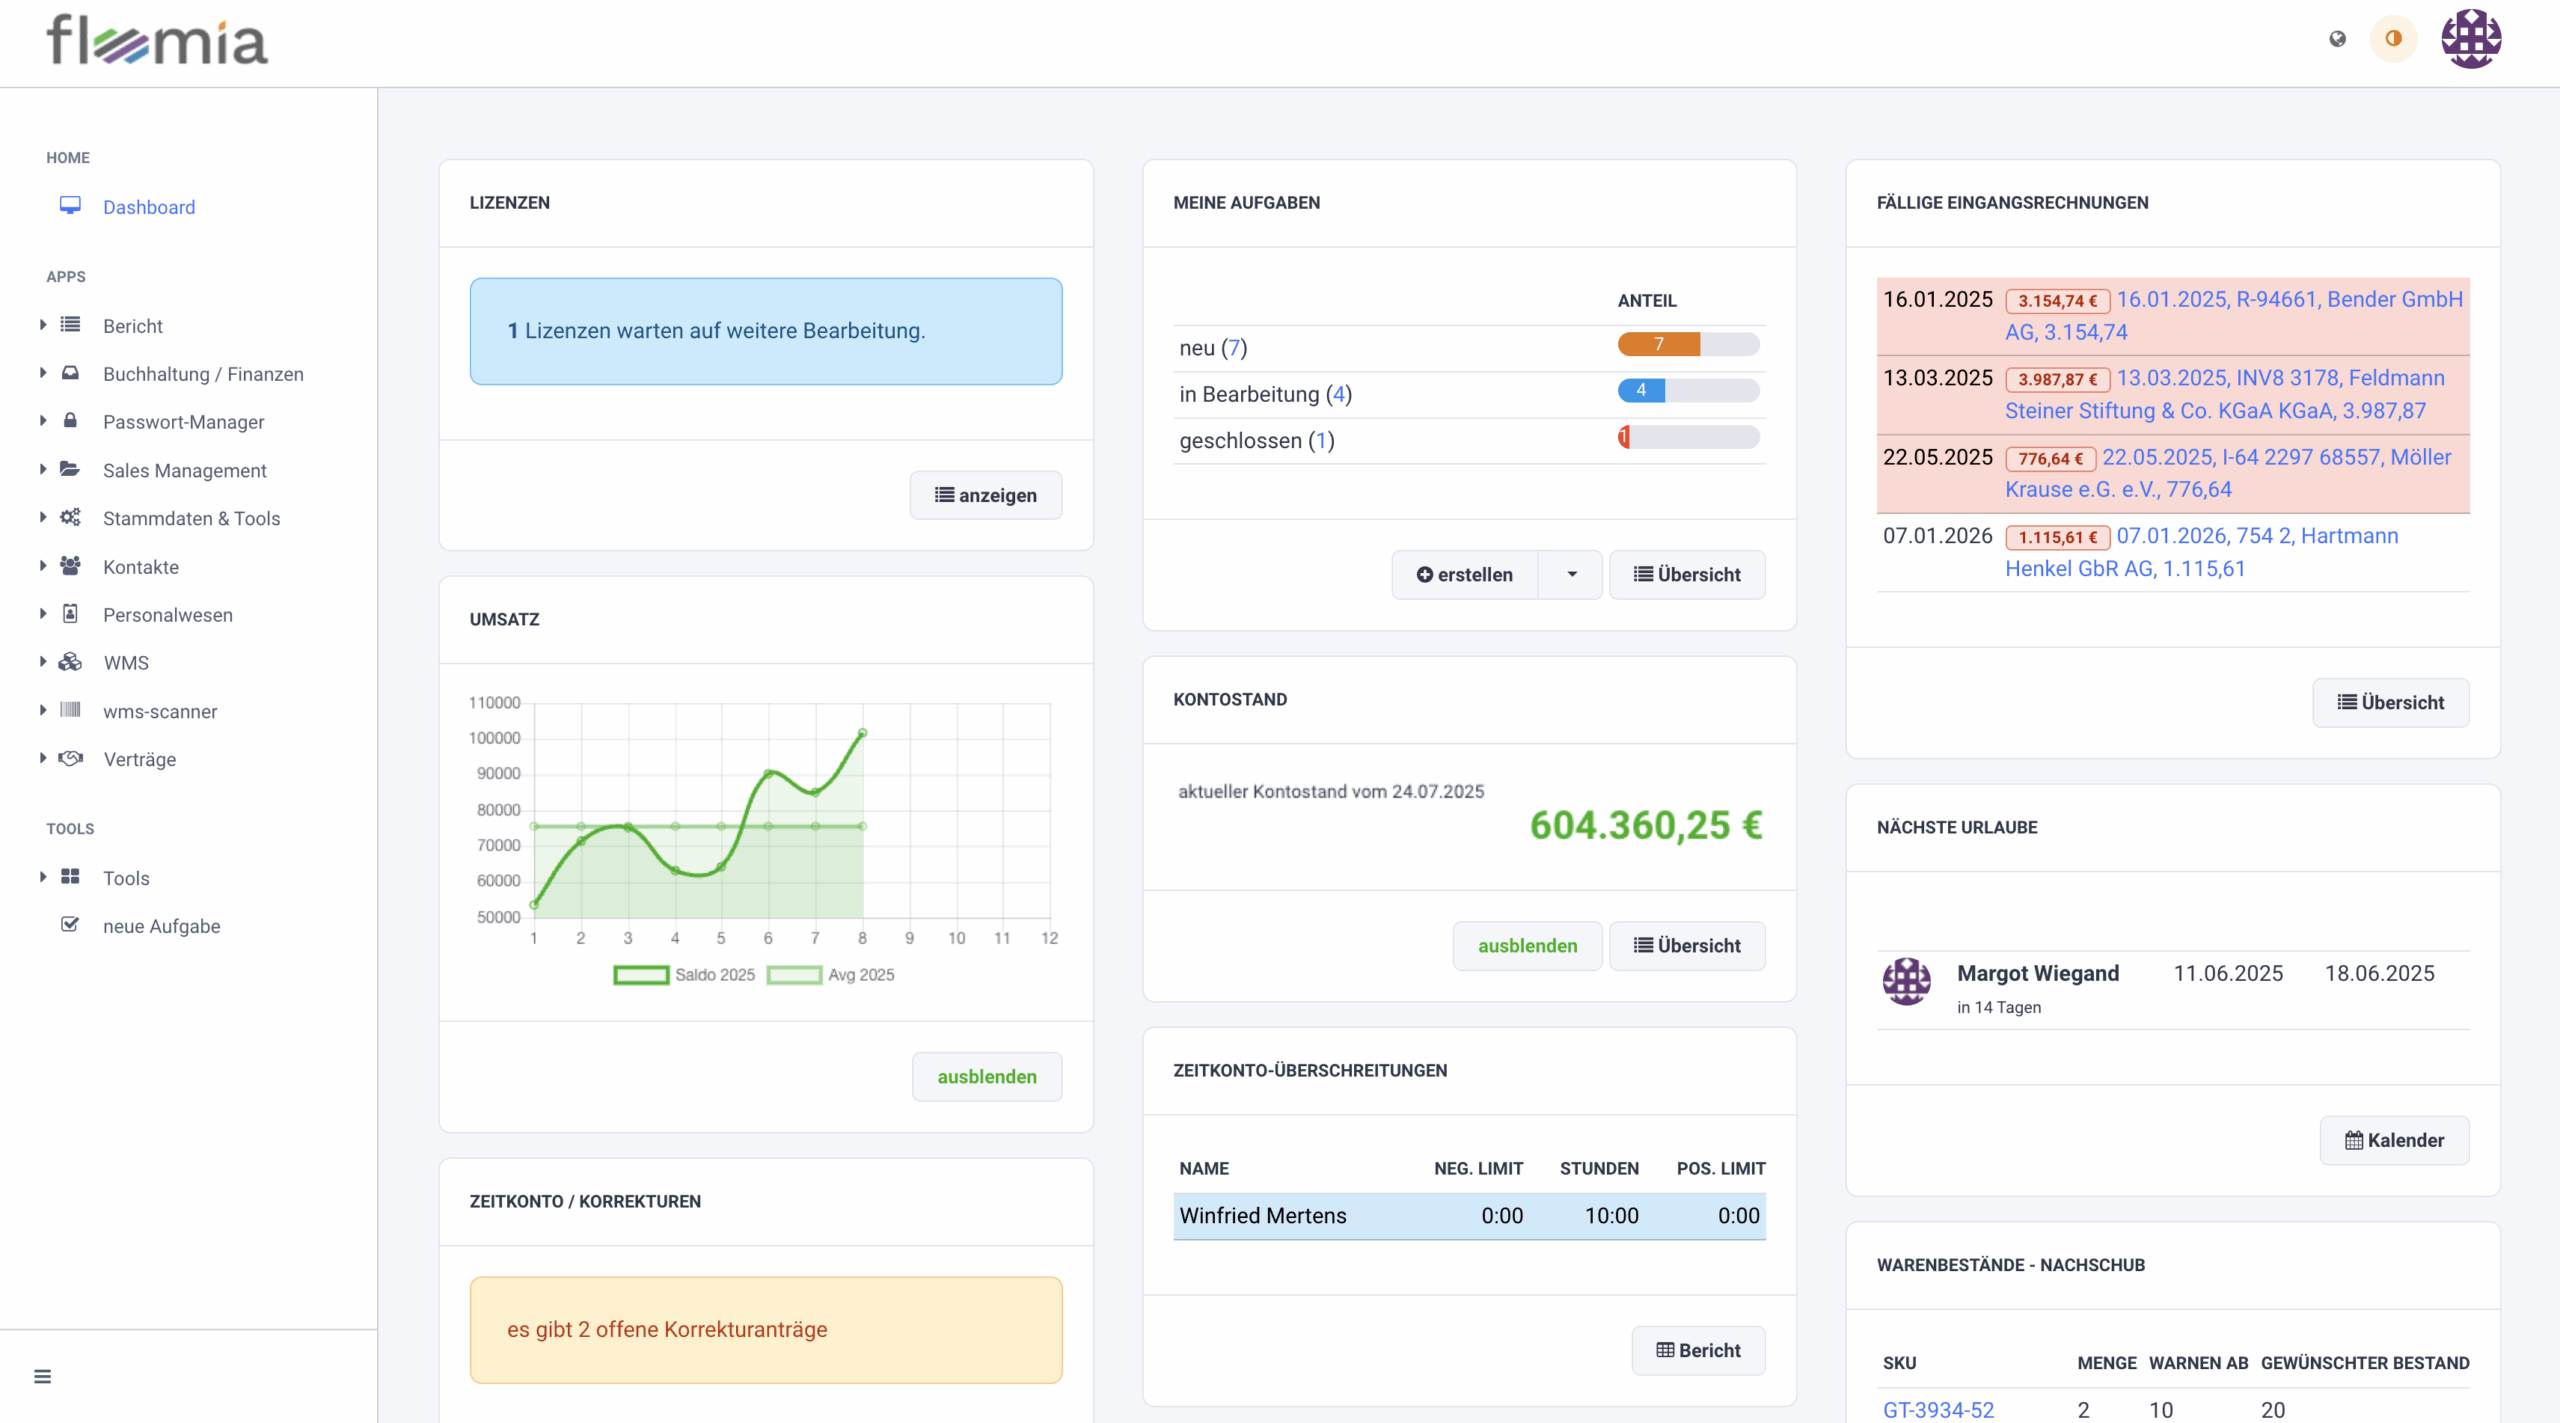Viewport: 2560px width, 1423px height.
Task: Select Sales Management in the sidebar
Action: [x=185, y=470]
